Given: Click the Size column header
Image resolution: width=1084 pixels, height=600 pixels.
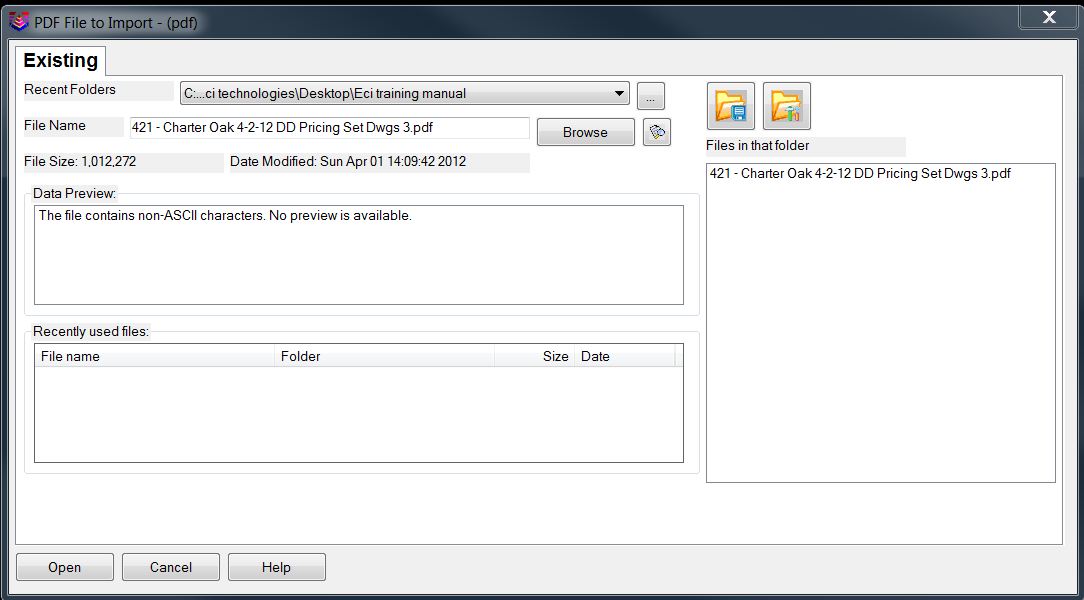Looking at the screenshot, I should tap(534, 357).
